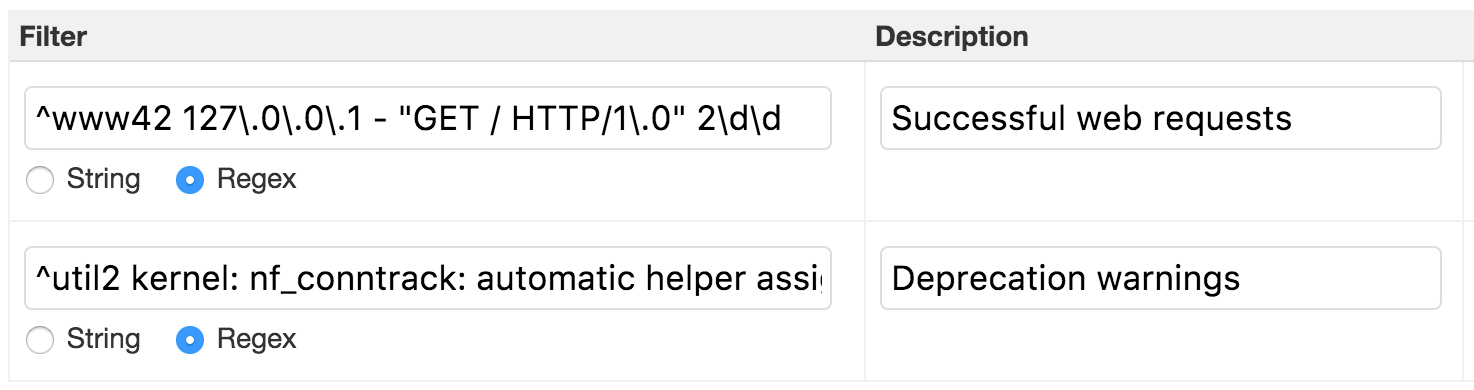
Task: Place cursor at the 2\d\d end of www42 filter
Action: 783,119
